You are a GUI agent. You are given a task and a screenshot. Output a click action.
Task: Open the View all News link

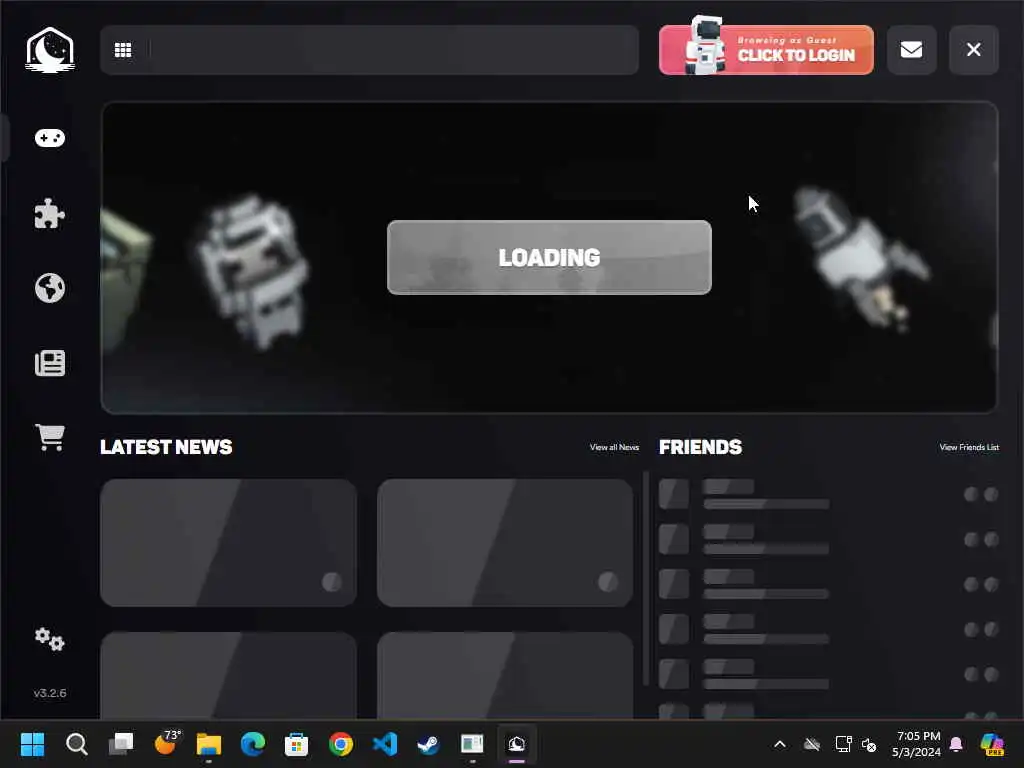coord(614,447)
